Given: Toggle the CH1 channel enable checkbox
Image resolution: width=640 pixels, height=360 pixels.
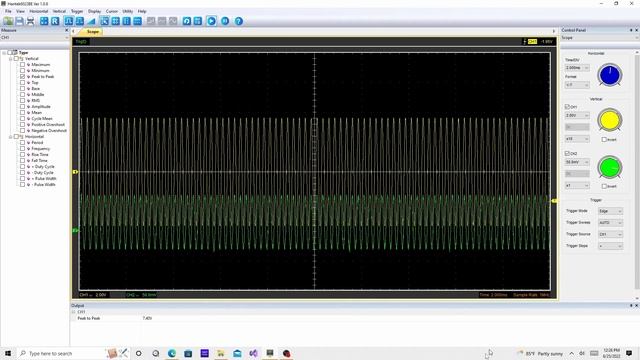Looking at the screenshot, I should click(x=567, y=107).
